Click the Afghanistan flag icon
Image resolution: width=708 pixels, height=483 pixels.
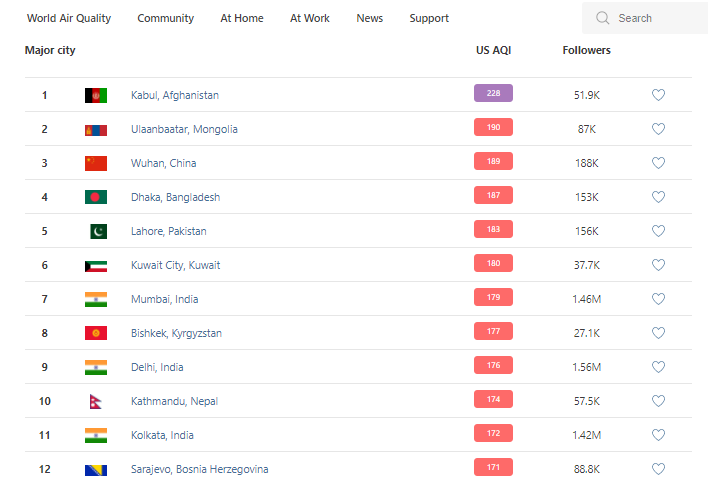tap(96, 95)
